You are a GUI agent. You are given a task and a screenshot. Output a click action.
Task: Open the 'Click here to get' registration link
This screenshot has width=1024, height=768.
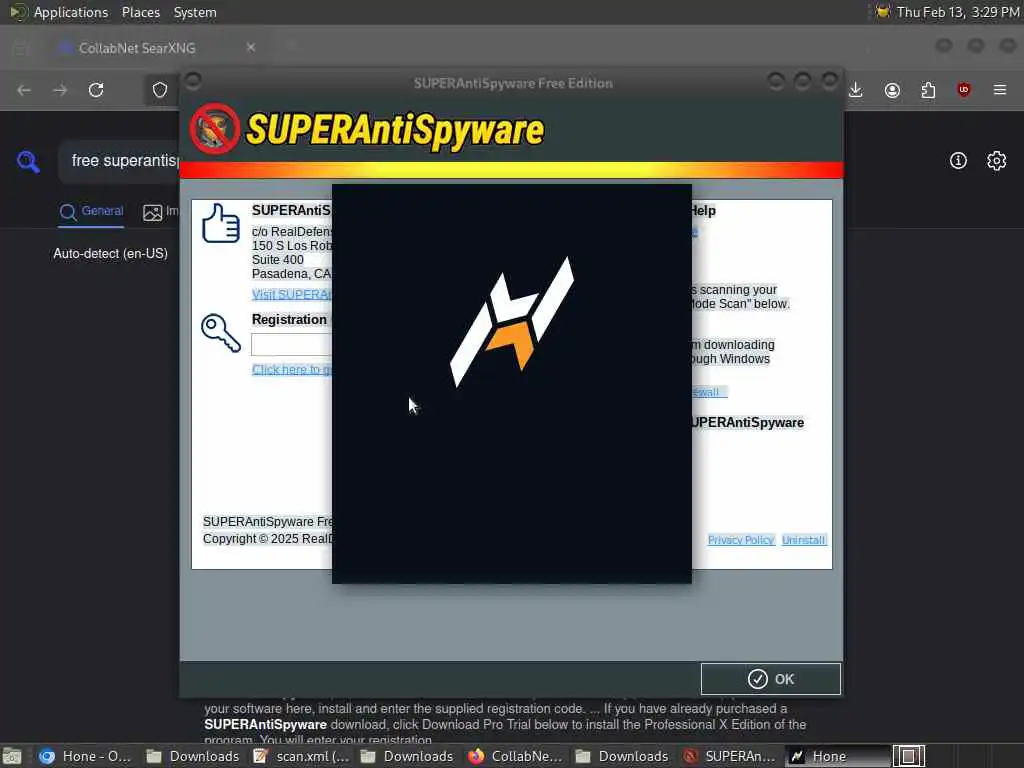[292, 370]
